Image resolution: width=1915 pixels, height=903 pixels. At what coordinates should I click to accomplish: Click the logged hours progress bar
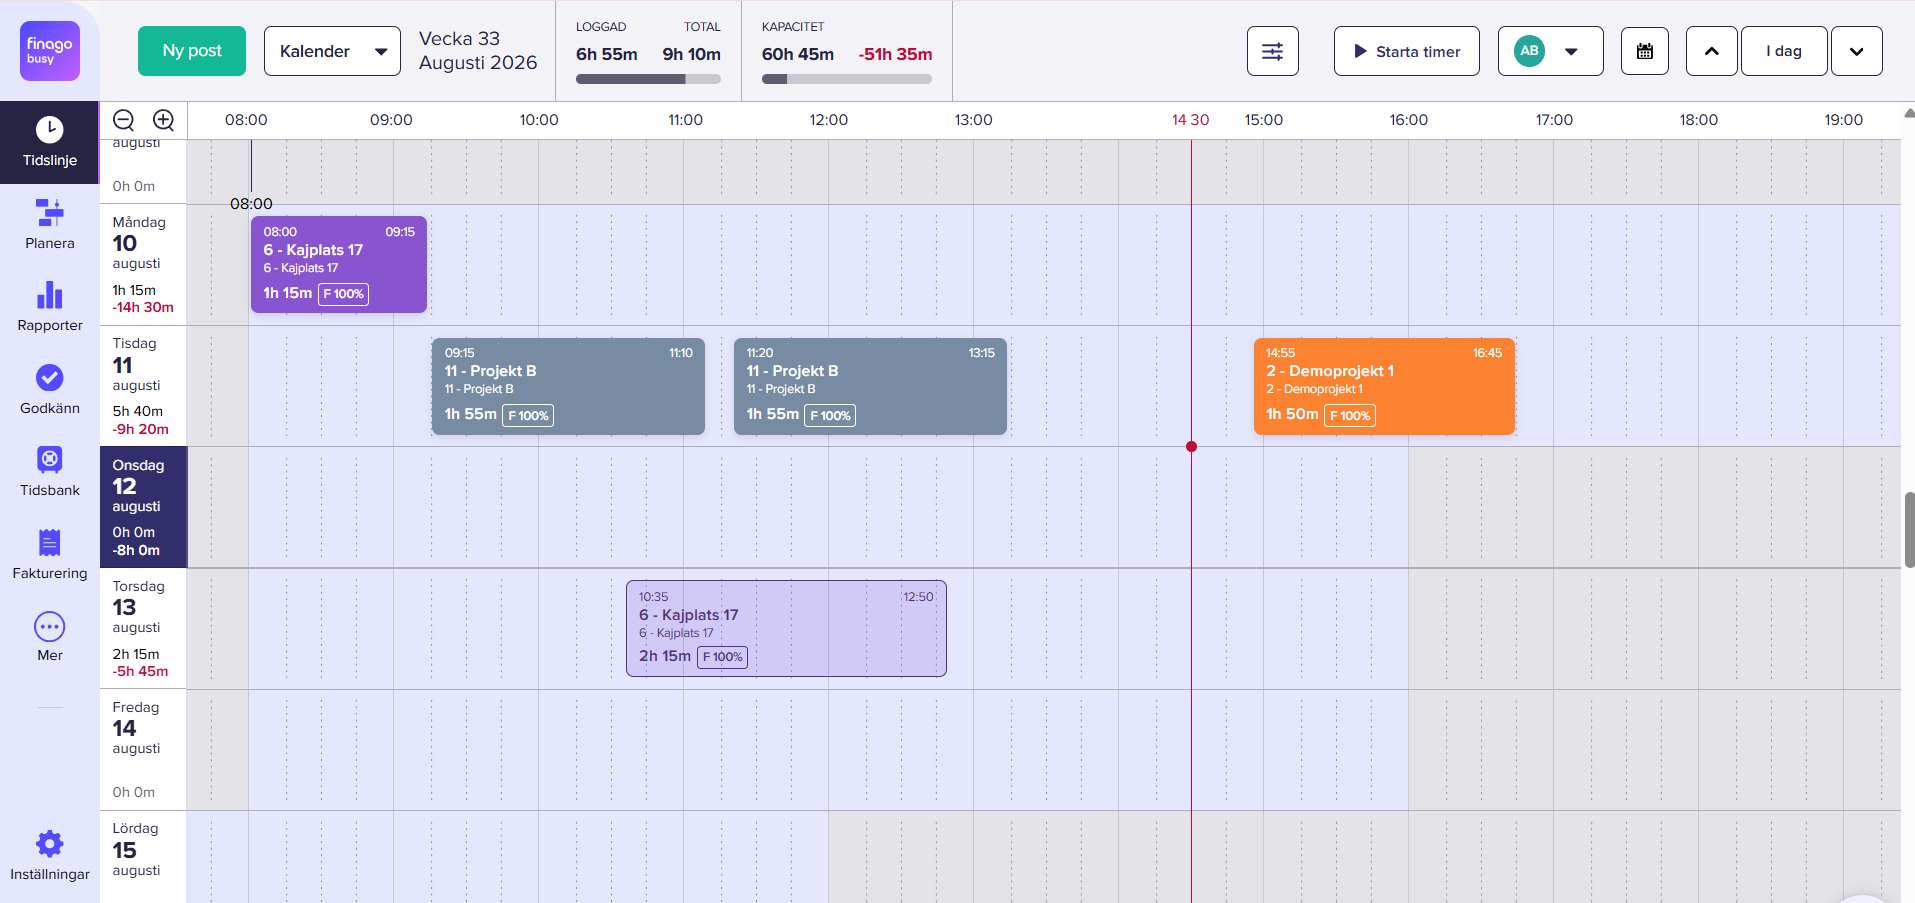(648, 79)
